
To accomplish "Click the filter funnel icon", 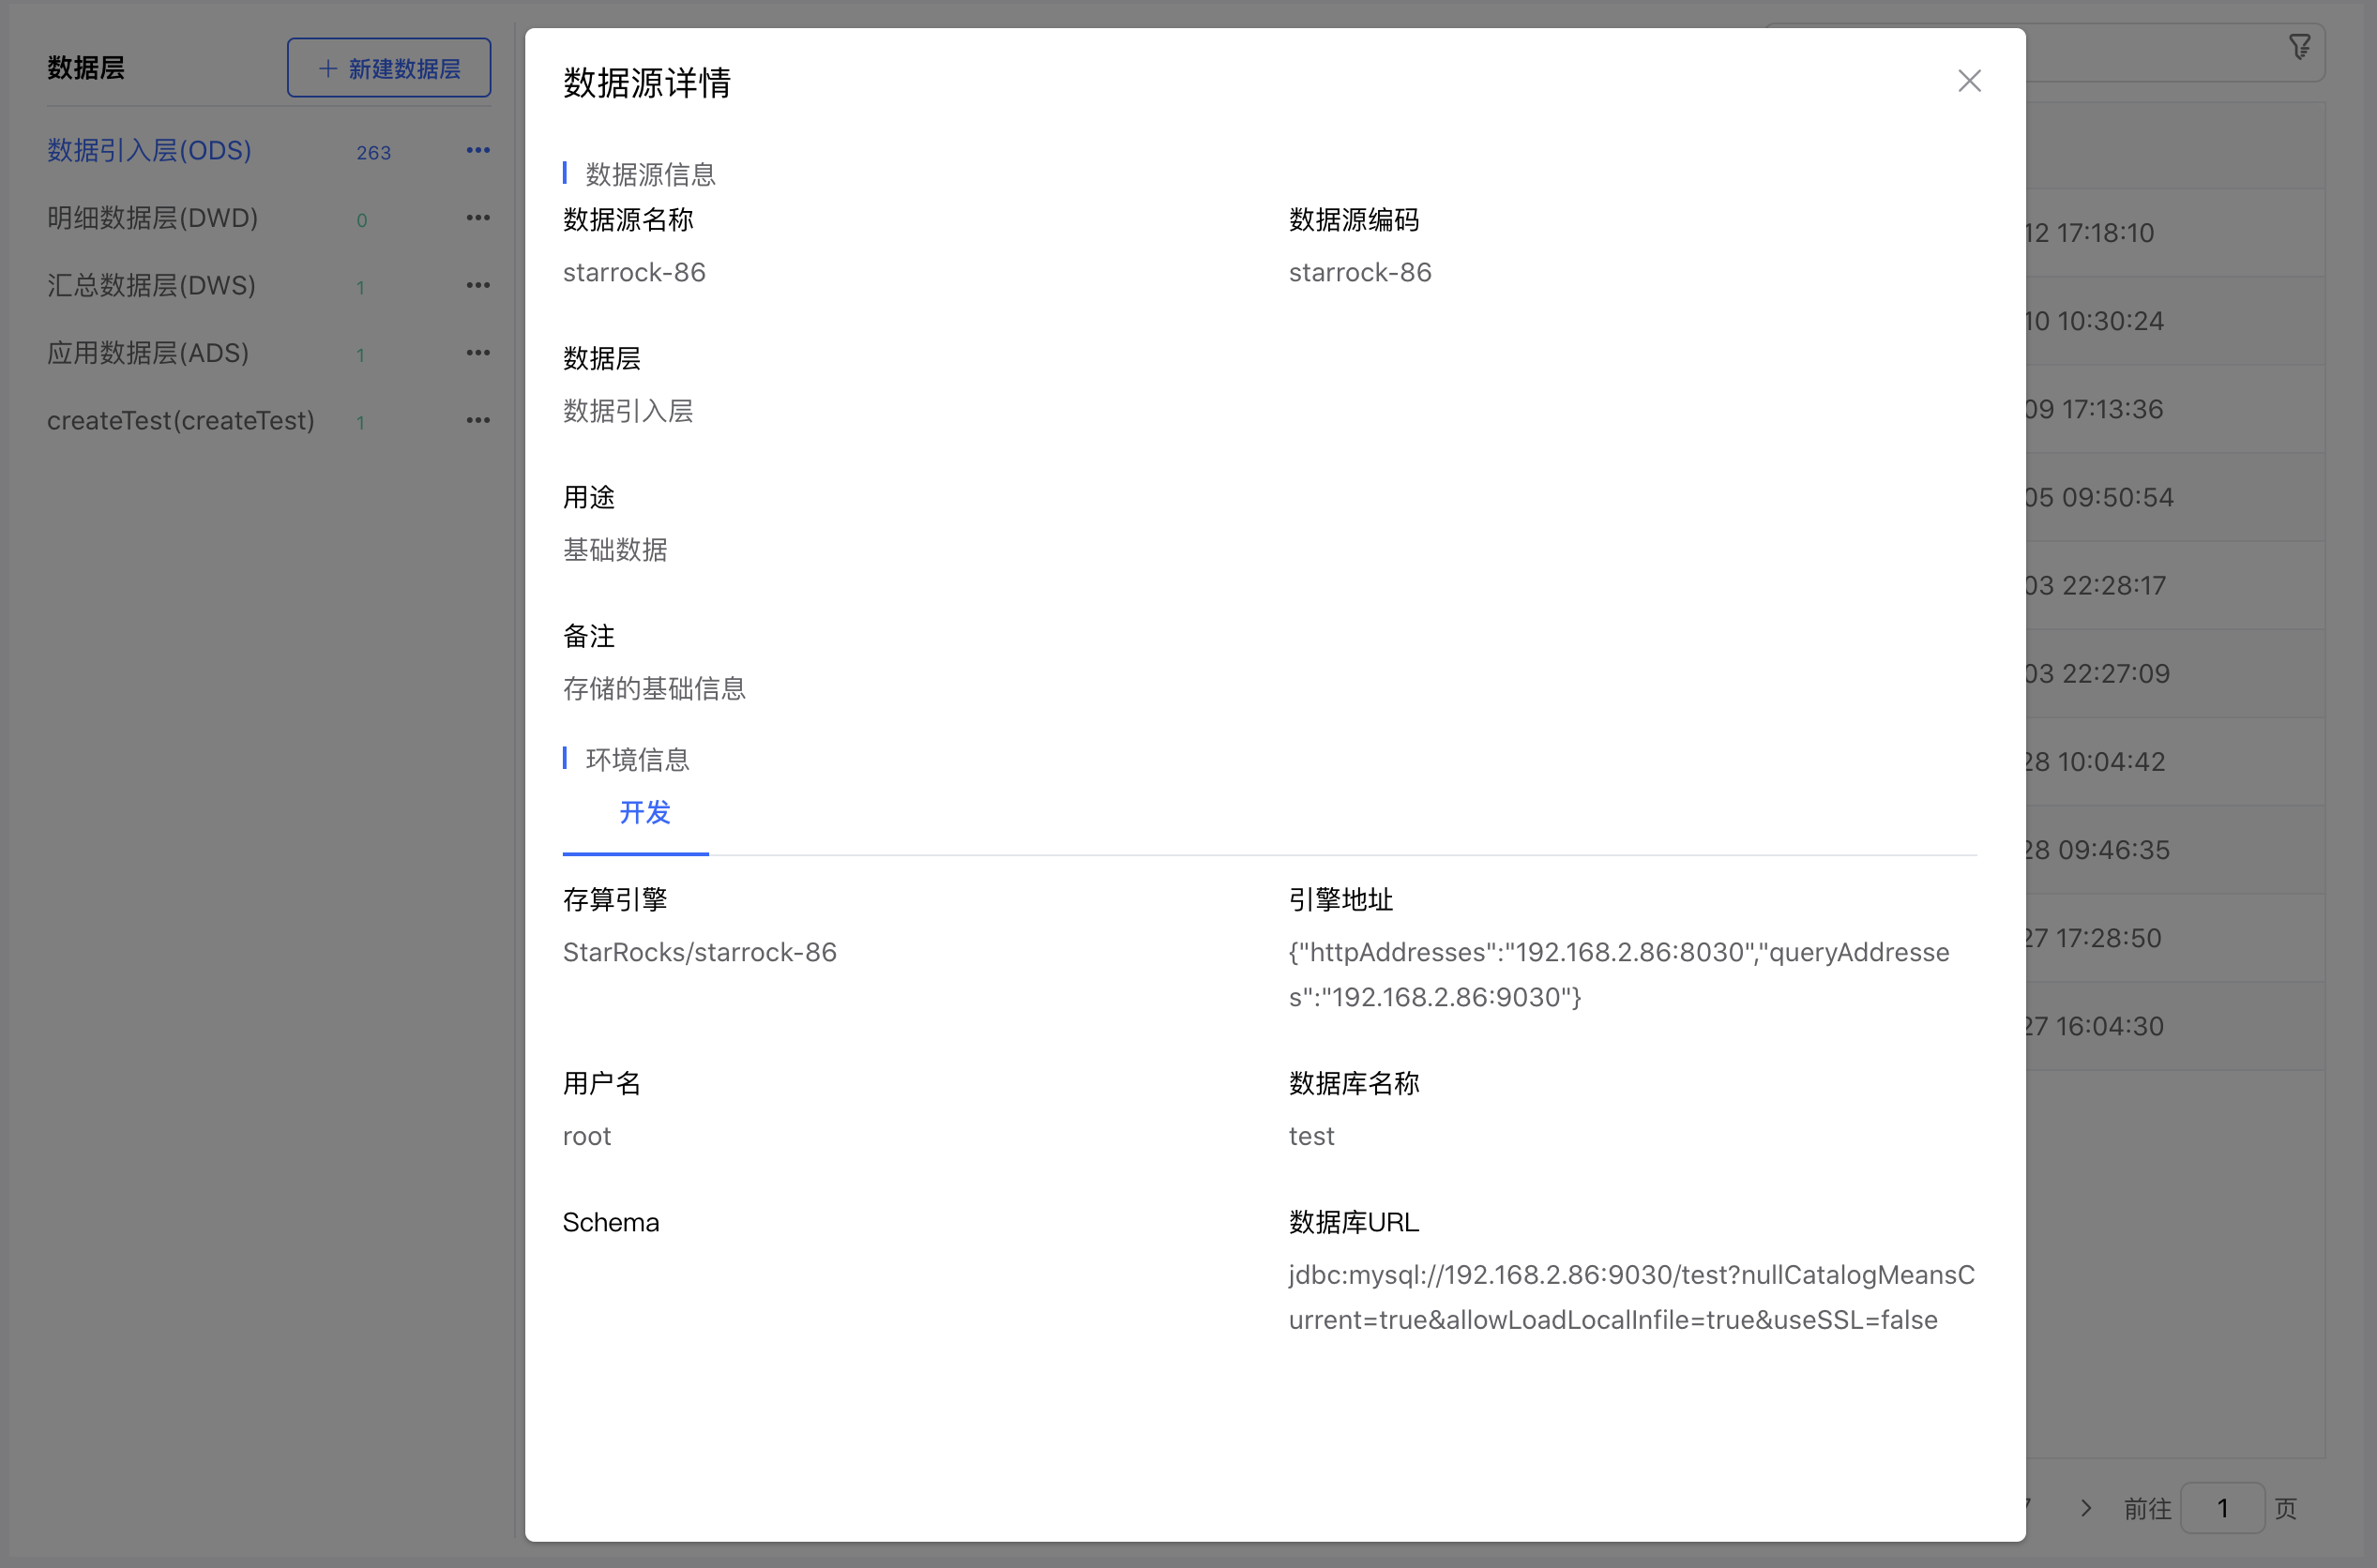I will click(2299, 47).
